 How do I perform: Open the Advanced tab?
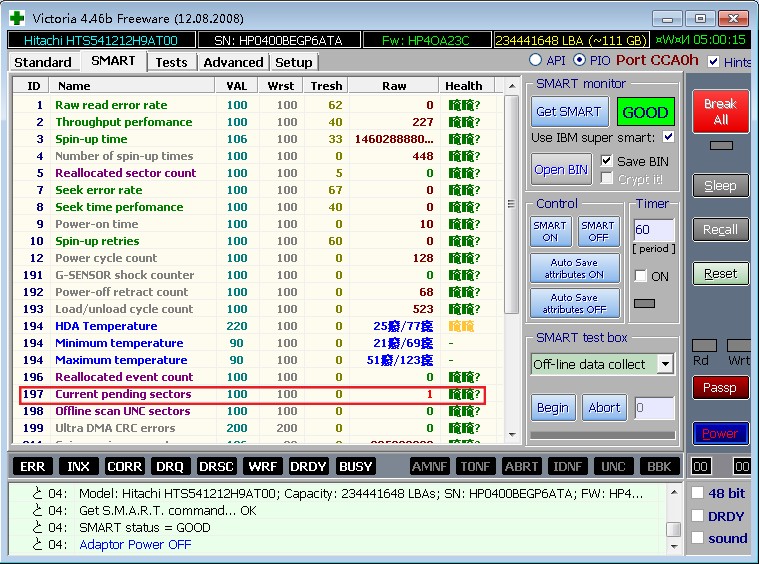[233, 62]
